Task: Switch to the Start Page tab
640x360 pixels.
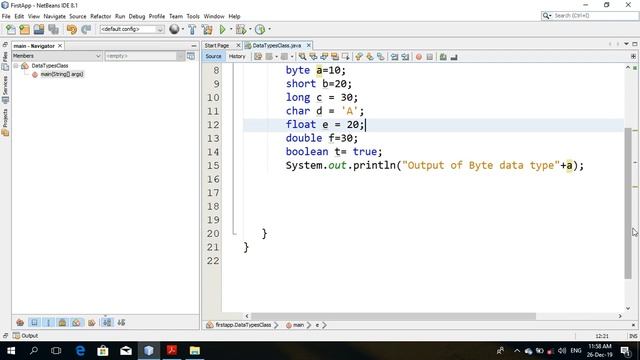Action: pos(217,45)
